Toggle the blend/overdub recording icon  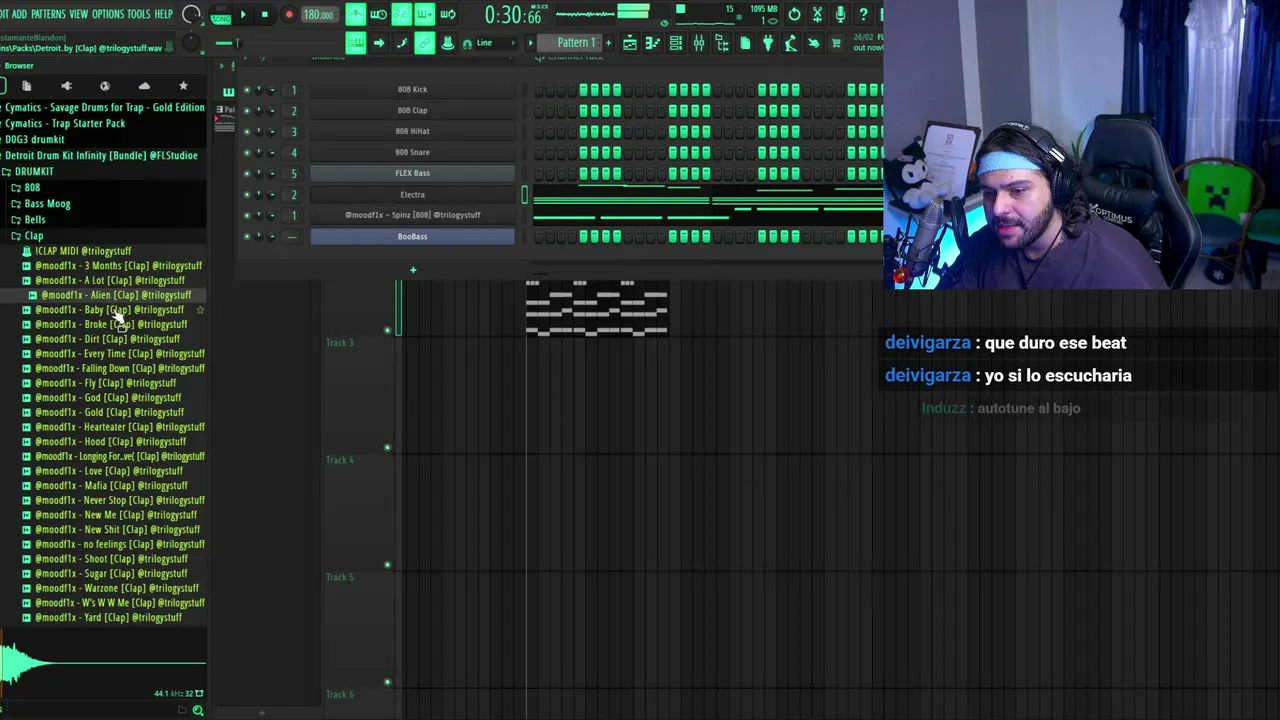pyautogui.click(x=424, y=14)
